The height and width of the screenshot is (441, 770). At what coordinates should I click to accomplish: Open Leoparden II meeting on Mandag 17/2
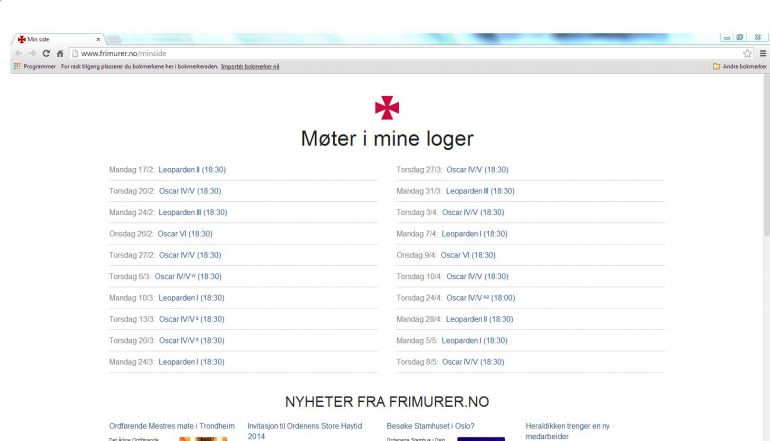click(192, 170)
